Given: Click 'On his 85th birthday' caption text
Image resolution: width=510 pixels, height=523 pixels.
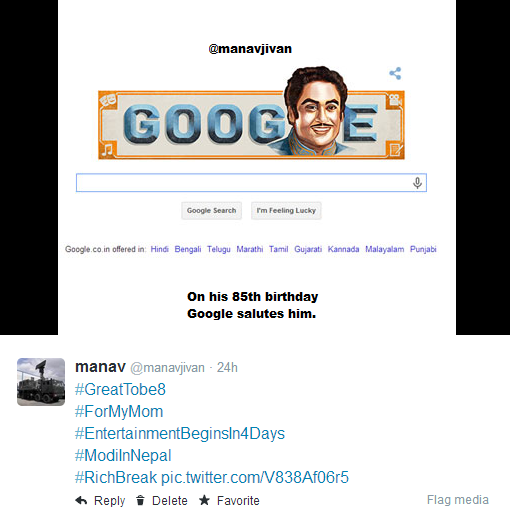Looking at the screenshot, I should tap(252, 297).
